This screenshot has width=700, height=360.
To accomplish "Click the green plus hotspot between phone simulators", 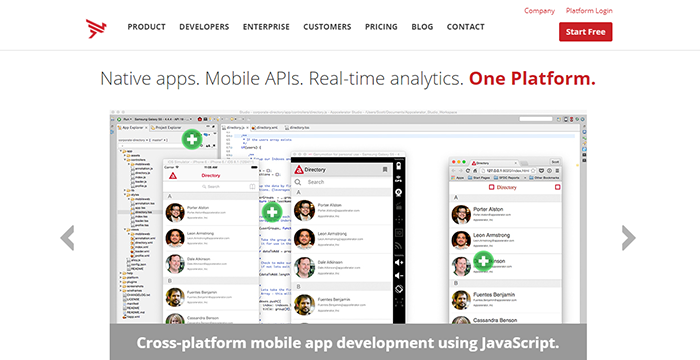I will pyautogui.click(x=271, y=213).
